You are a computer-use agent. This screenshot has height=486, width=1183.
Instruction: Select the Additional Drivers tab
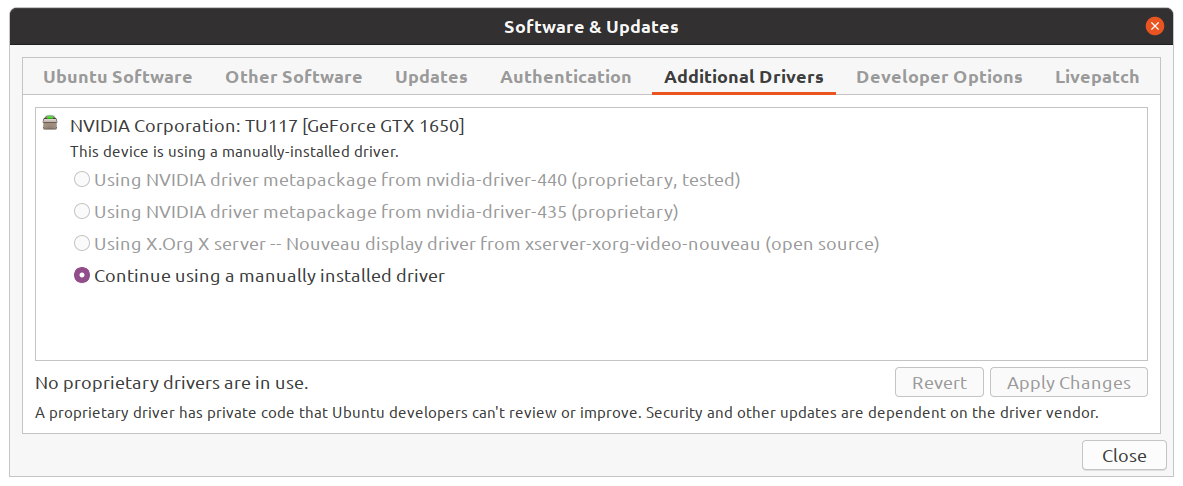coord(744,77)
